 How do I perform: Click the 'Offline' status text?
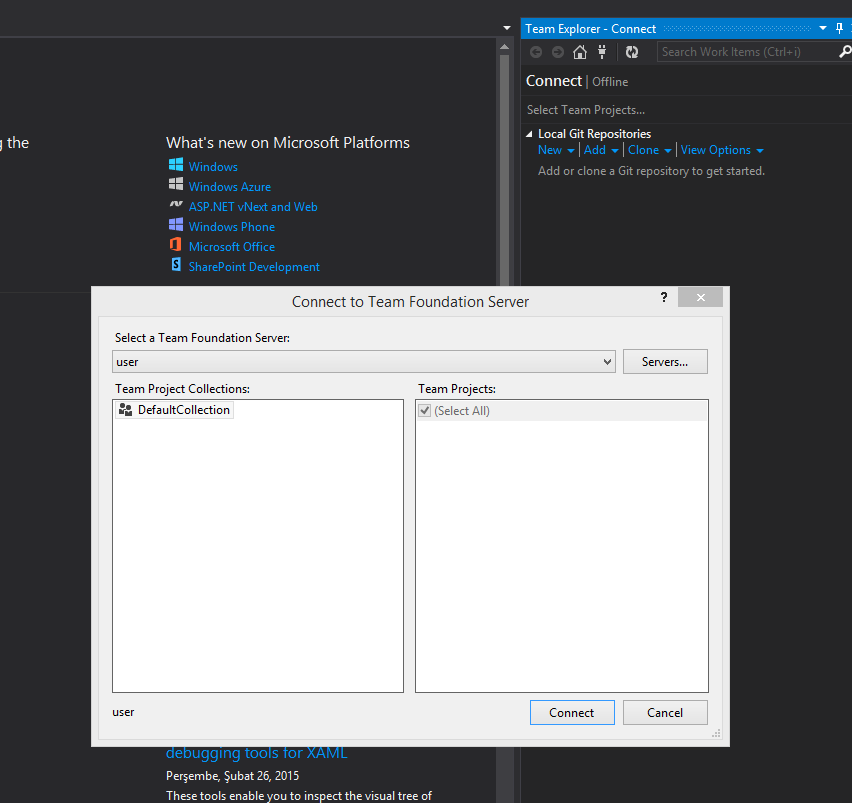tap(610, 82)
